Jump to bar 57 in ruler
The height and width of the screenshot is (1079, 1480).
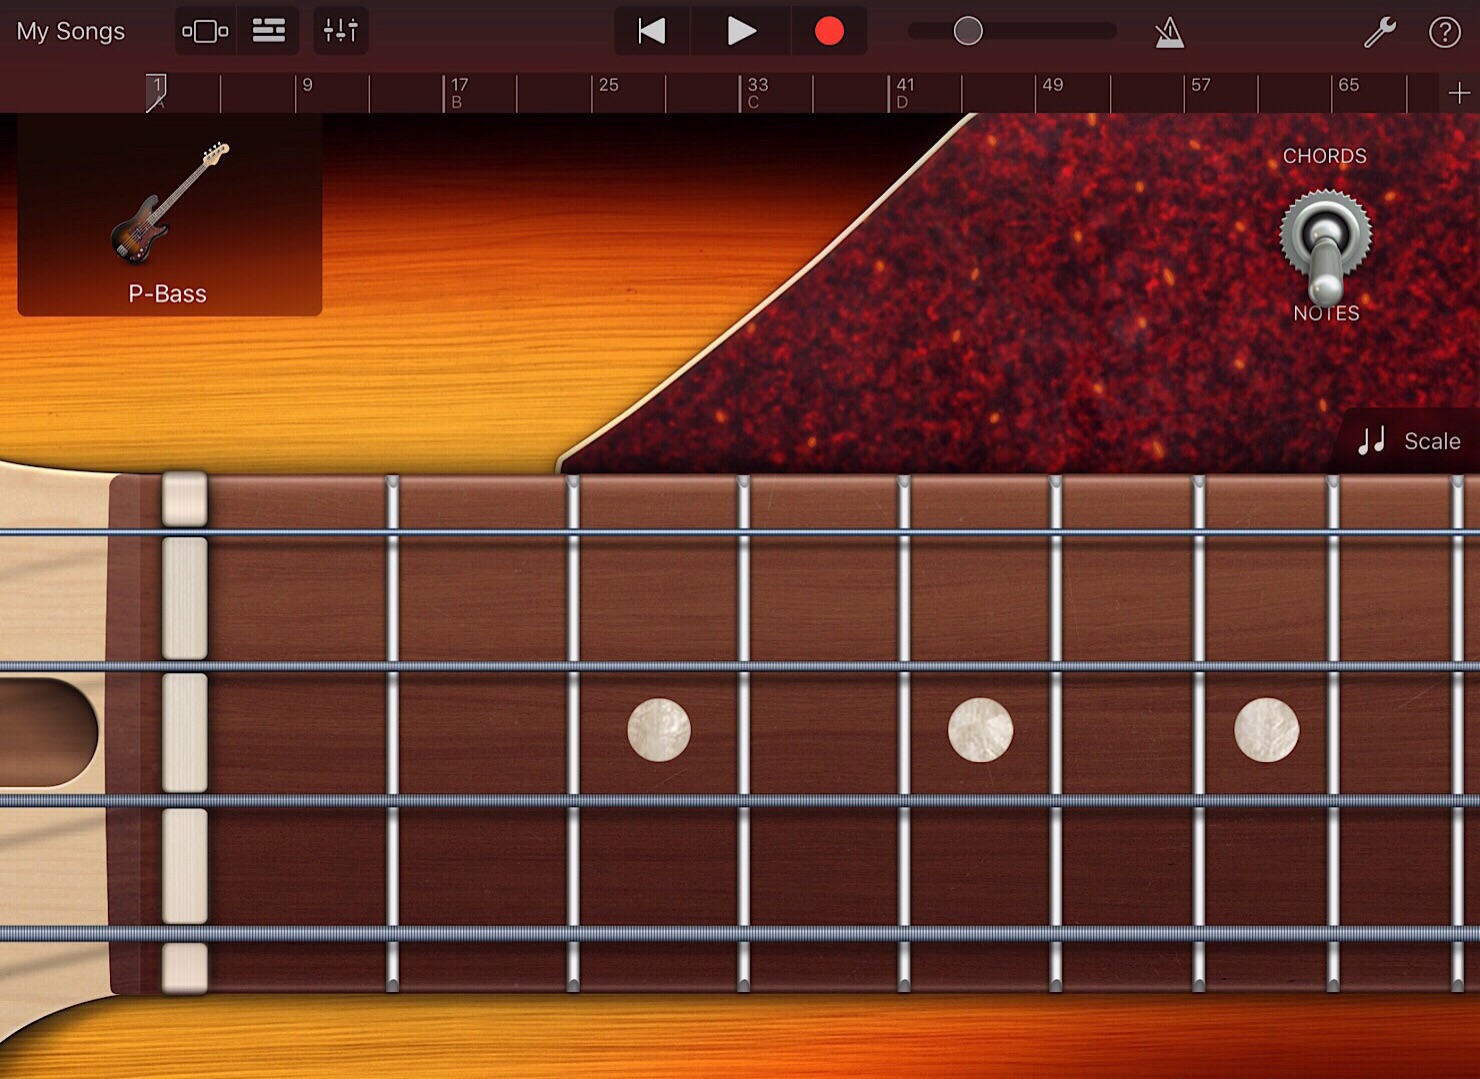click(x=1200, y=85)
